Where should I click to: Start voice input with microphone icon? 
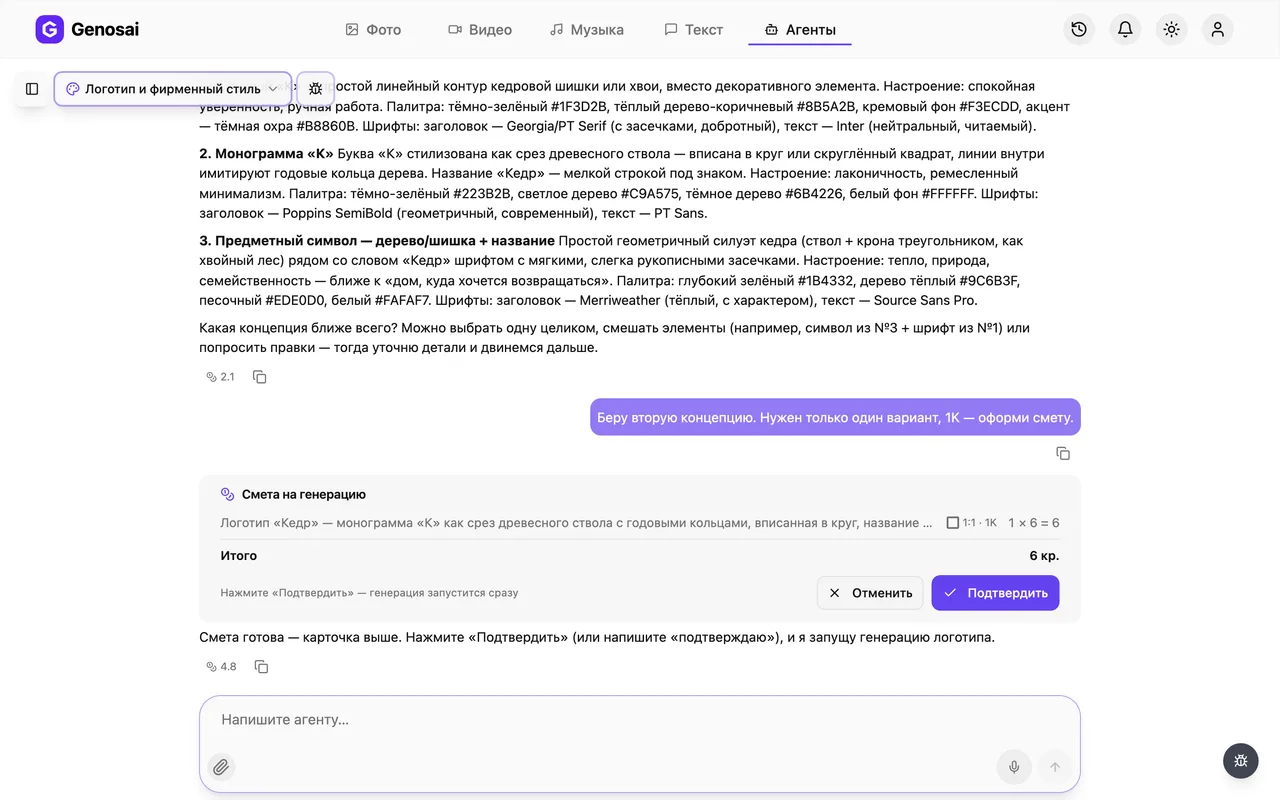1014,767
